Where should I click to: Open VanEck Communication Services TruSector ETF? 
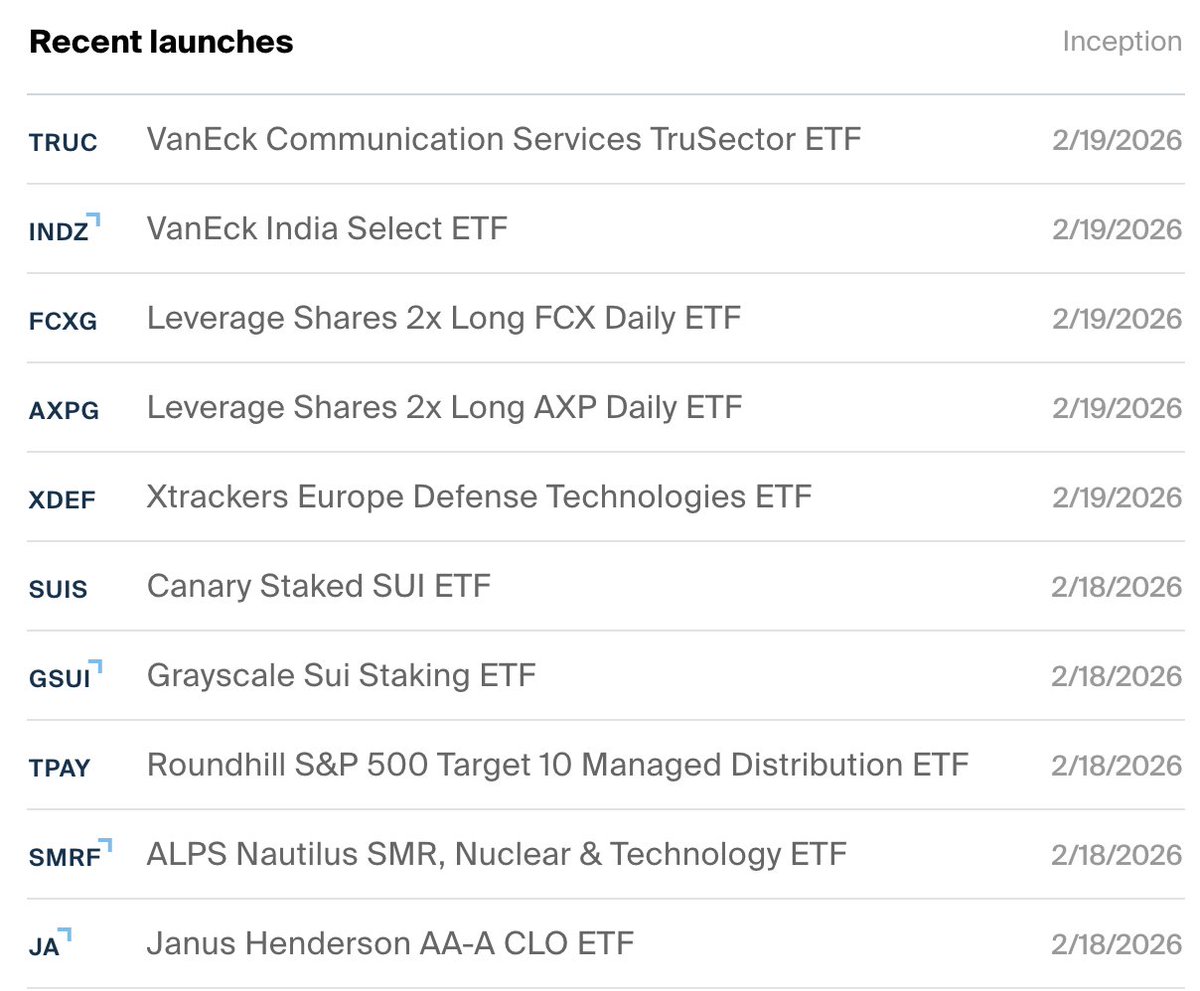503,139
